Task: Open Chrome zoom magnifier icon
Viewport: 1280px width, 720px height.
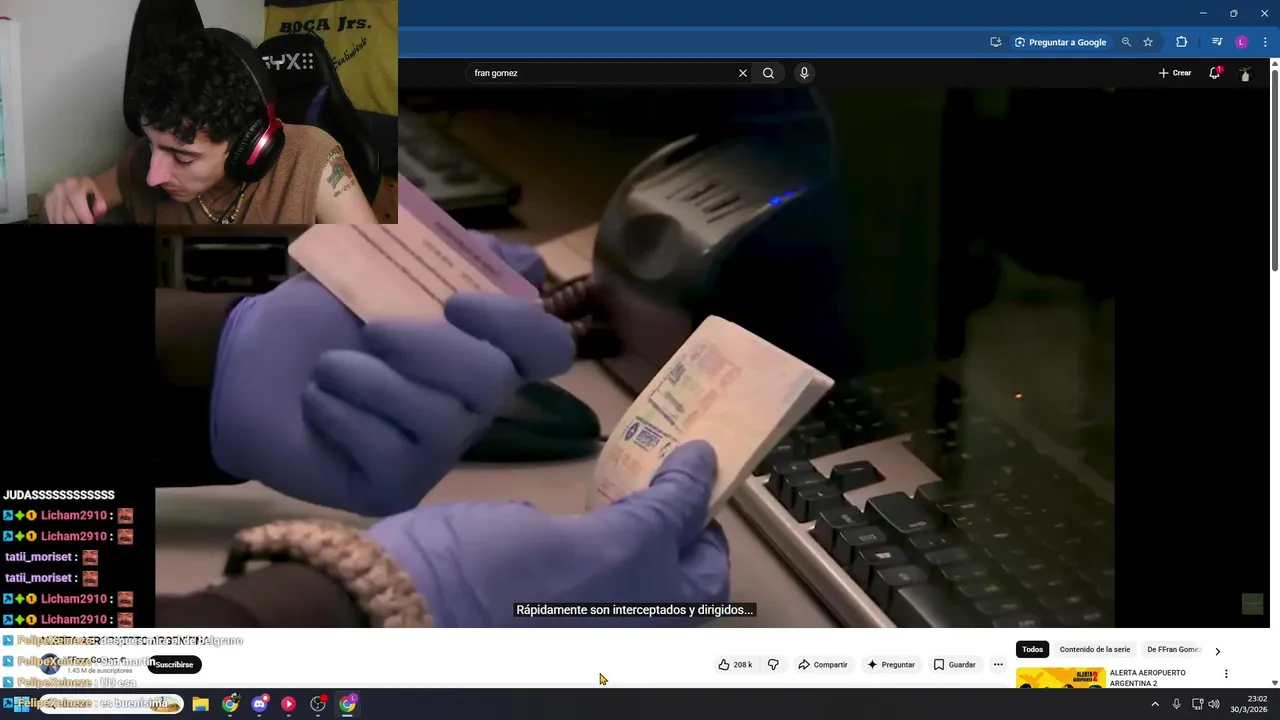Action: 1126,42
